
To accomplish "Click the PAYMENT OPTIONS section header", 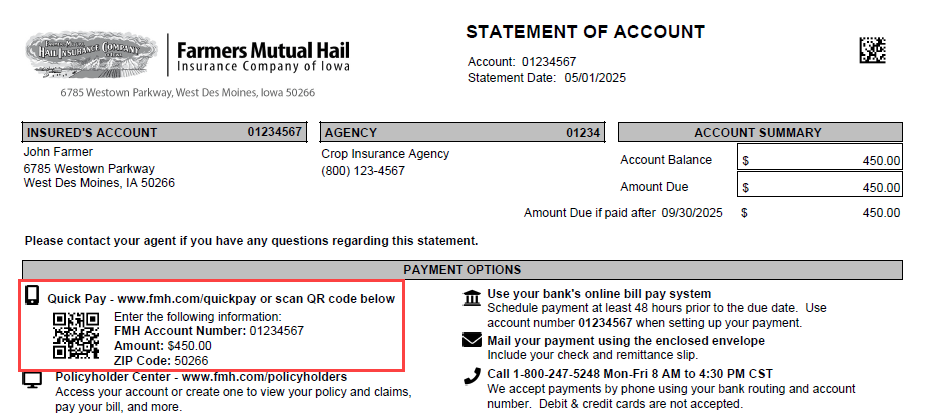I will (x=463, y=270).
